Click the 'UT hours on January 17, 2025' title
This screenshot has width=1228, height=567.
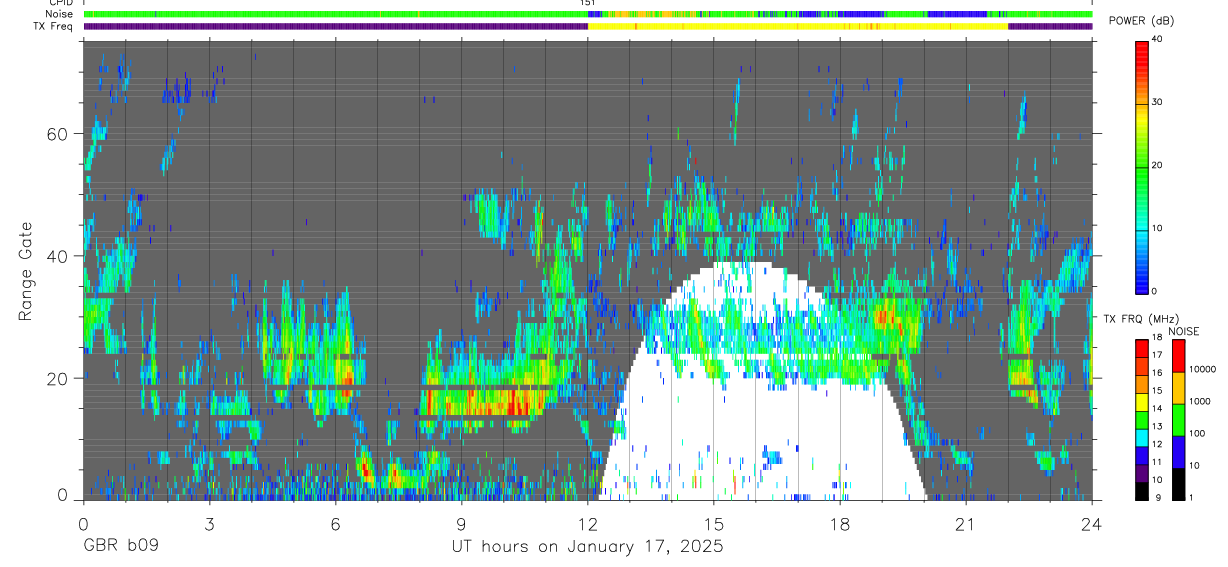588,547
